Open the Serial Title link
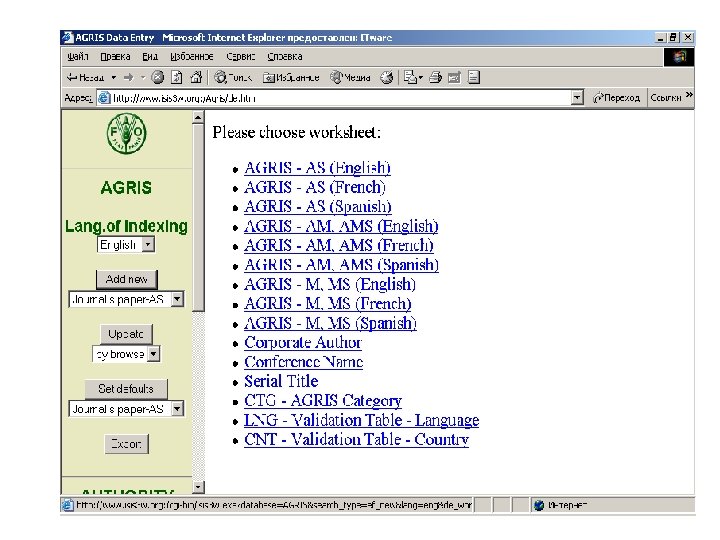 (x=281, y=381)
